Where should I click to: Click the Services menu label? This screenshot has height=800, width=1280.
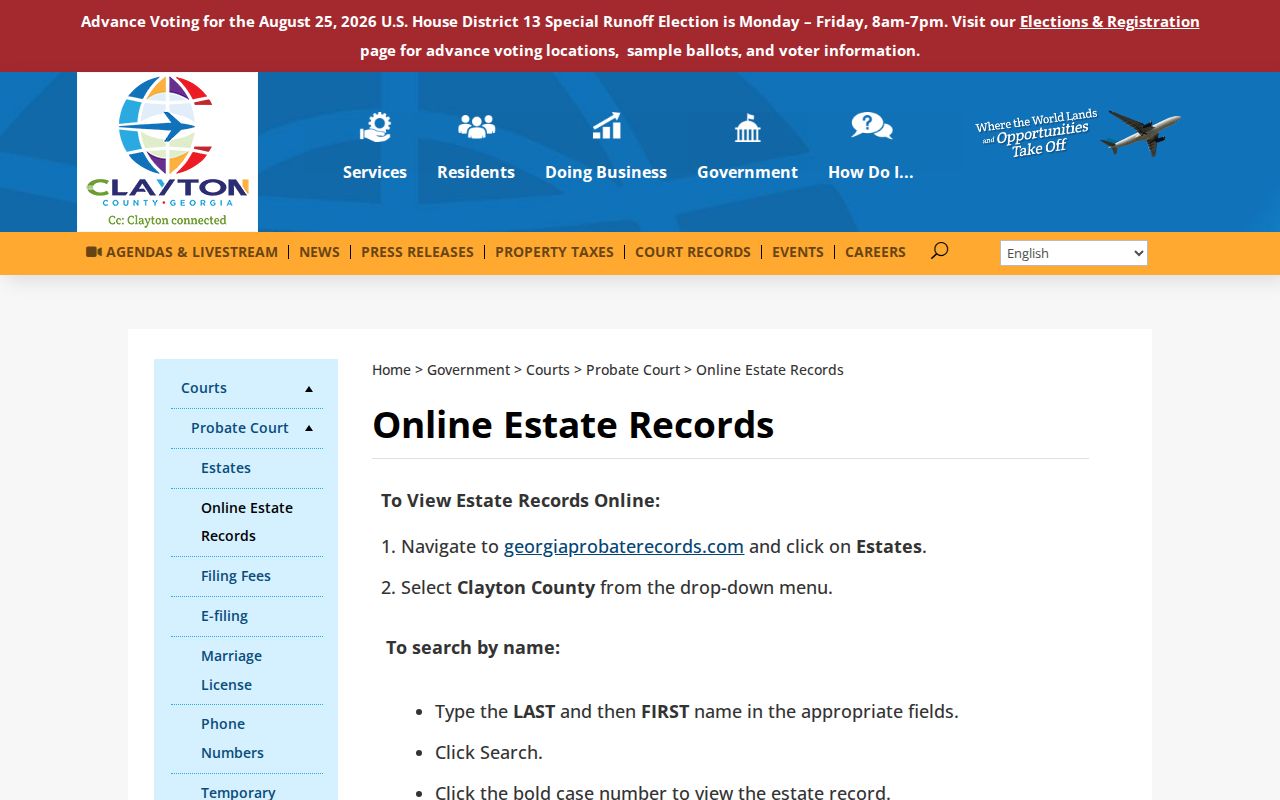[375, 172]
